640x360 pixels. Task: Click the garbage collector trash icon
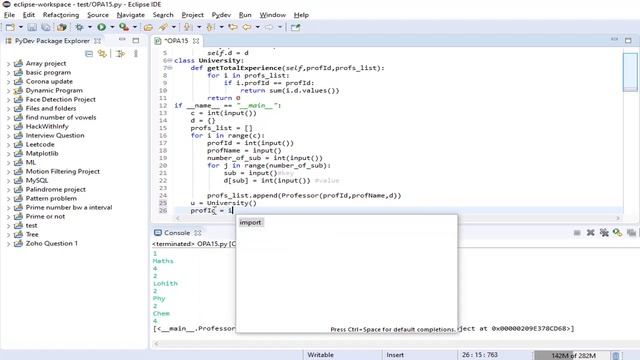point(616,356)
